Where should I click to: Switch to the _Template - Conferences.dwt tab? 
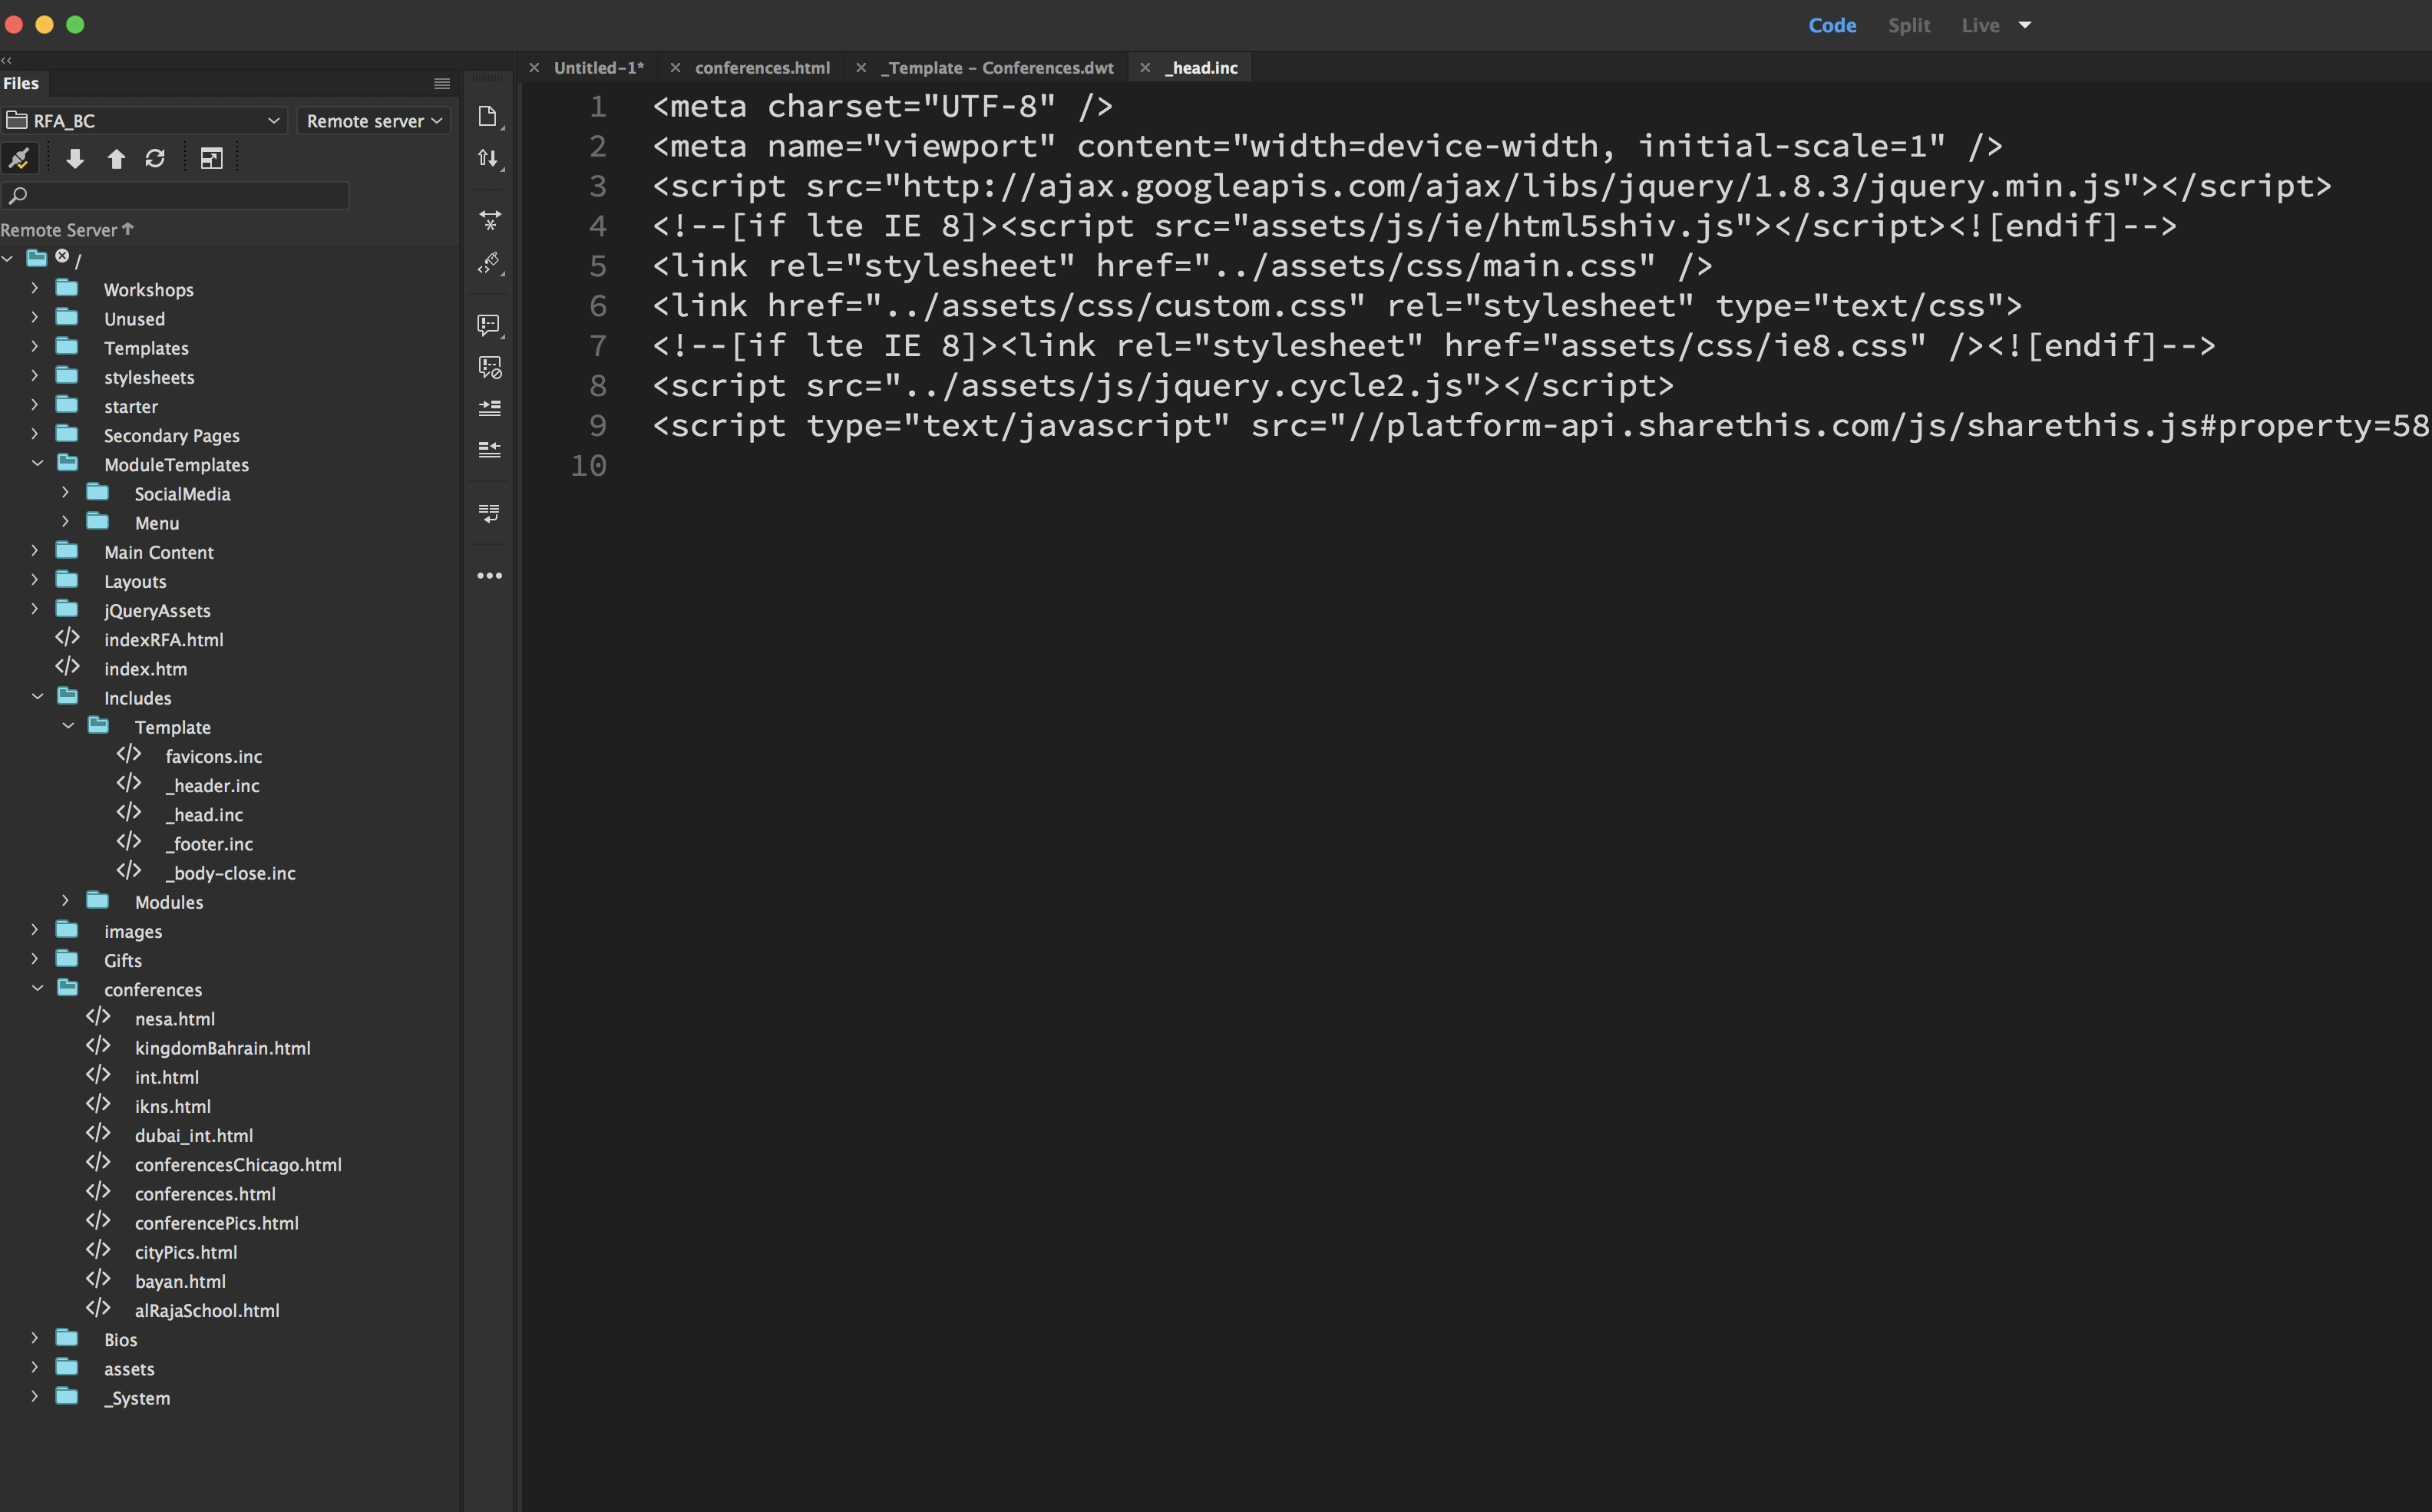[997, 68]
